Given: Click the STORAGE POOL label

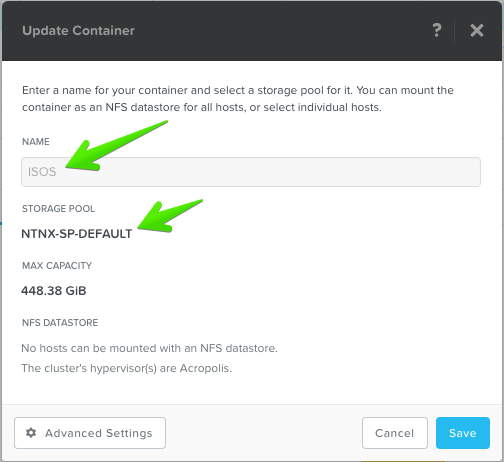Looking at the screenshot, I should point(58,209).
